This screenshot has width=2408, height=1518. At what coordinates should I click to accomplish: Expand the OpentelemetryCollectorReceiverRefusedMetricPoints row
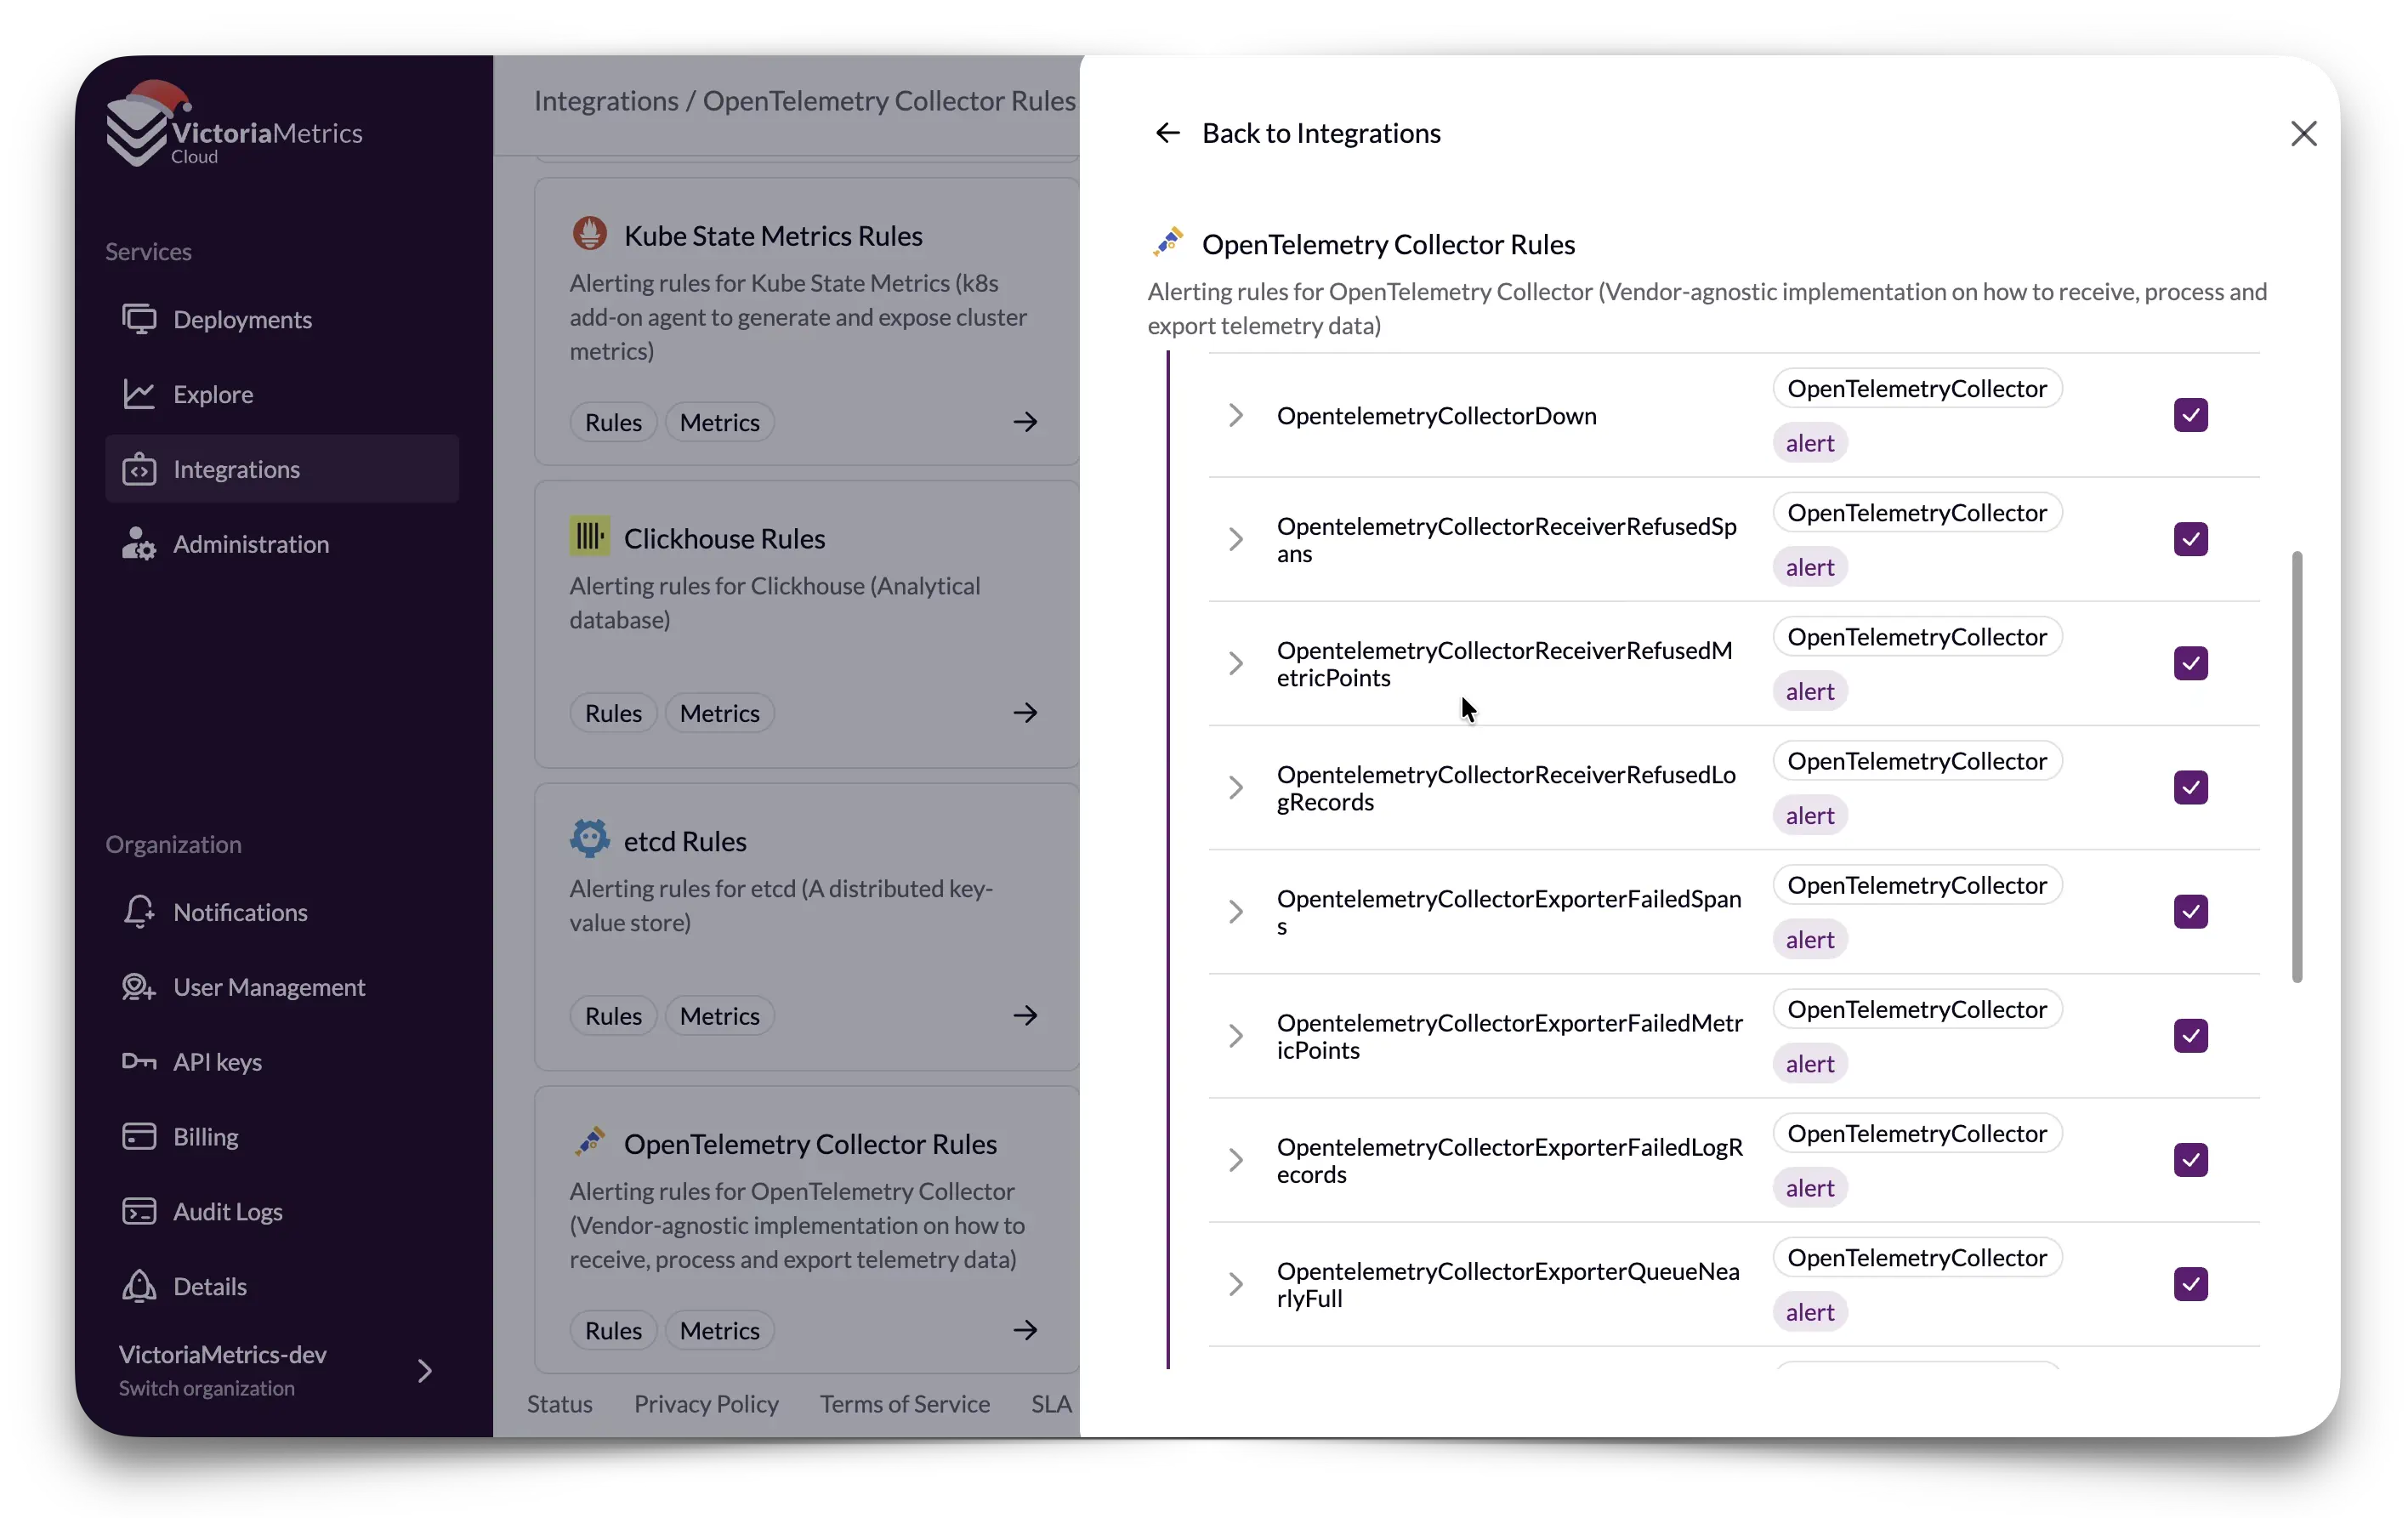[1236, 664]
